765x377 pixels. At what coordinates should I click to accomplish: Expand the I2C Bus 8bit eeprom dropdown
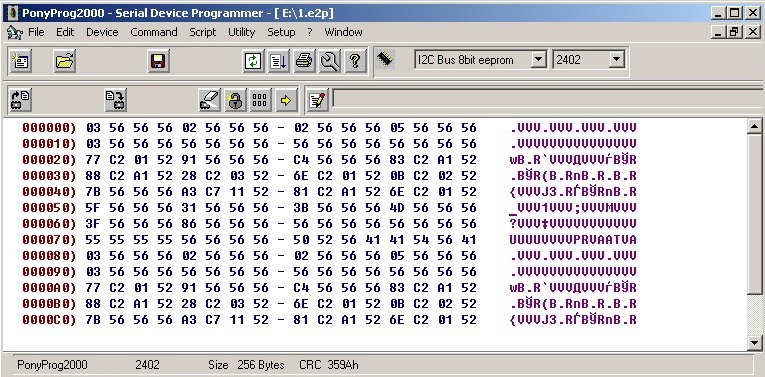coord(538,60)
